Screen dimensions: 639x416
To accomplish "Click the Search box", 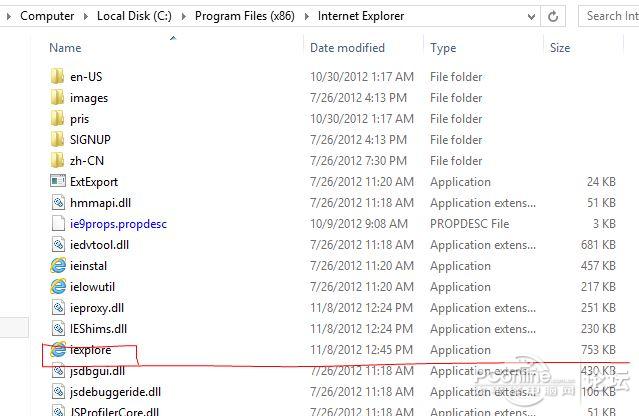I will tap(610, 15).
